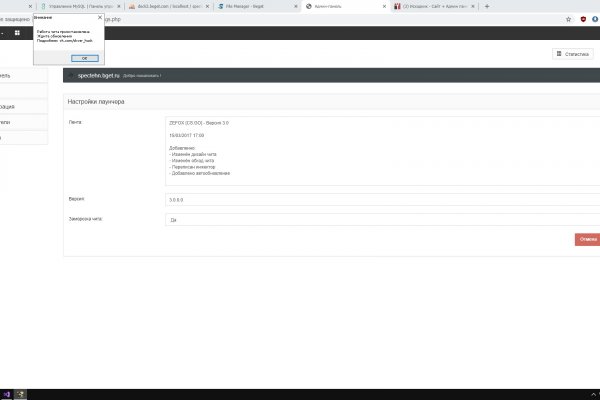Click into the Лента text area
600x400 pixels.
pos(380,150)
